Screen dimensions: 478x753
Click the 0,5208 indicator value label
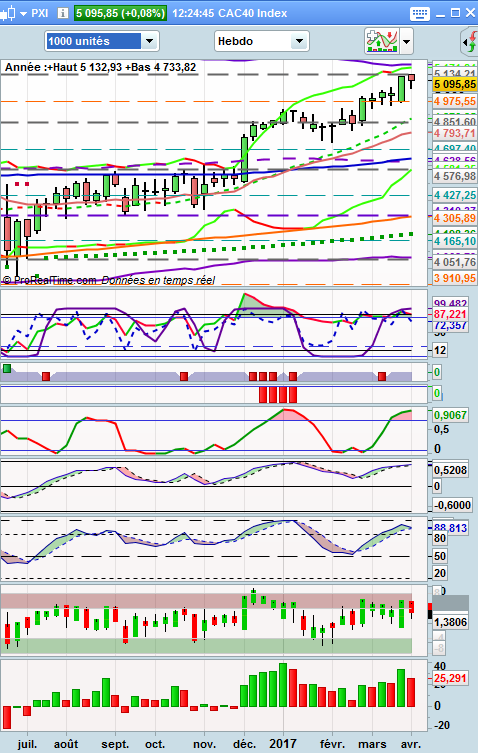pos(450,470)
